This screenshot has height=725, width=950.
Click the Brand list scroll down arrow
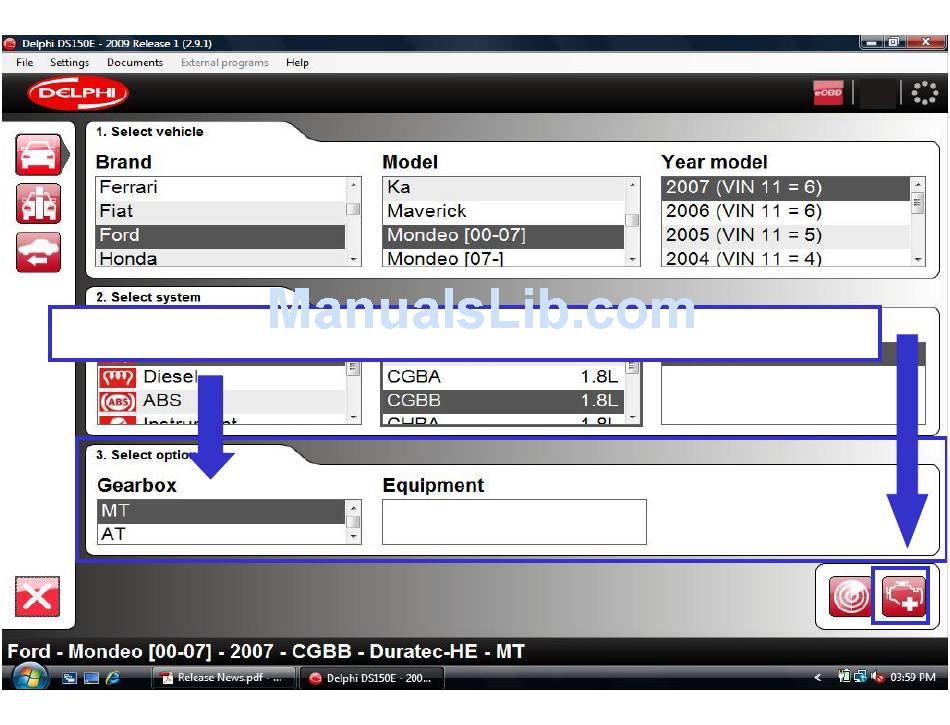tap(353, 259)
